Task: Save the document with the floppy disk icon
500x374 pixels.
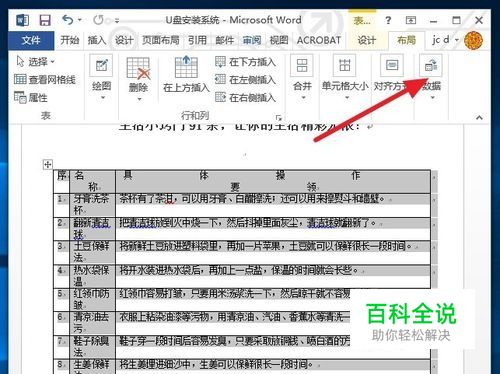Action: pos(45,20)
